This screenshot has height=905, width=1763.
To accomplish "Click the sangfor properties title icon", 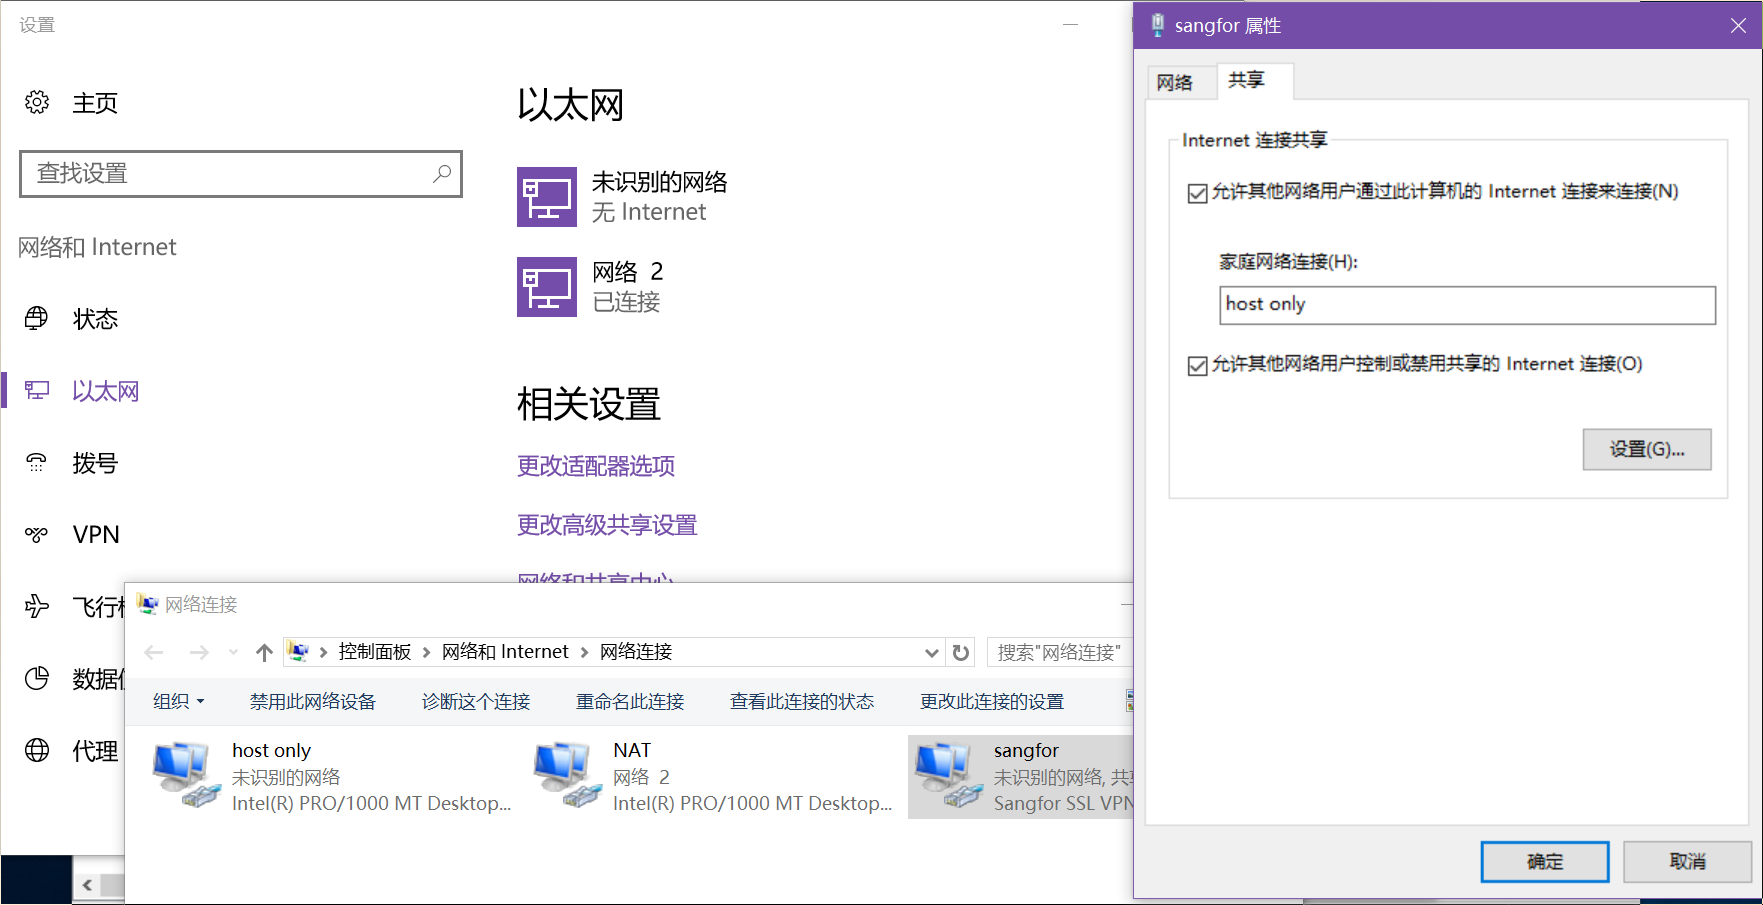I will (1157, 25).
